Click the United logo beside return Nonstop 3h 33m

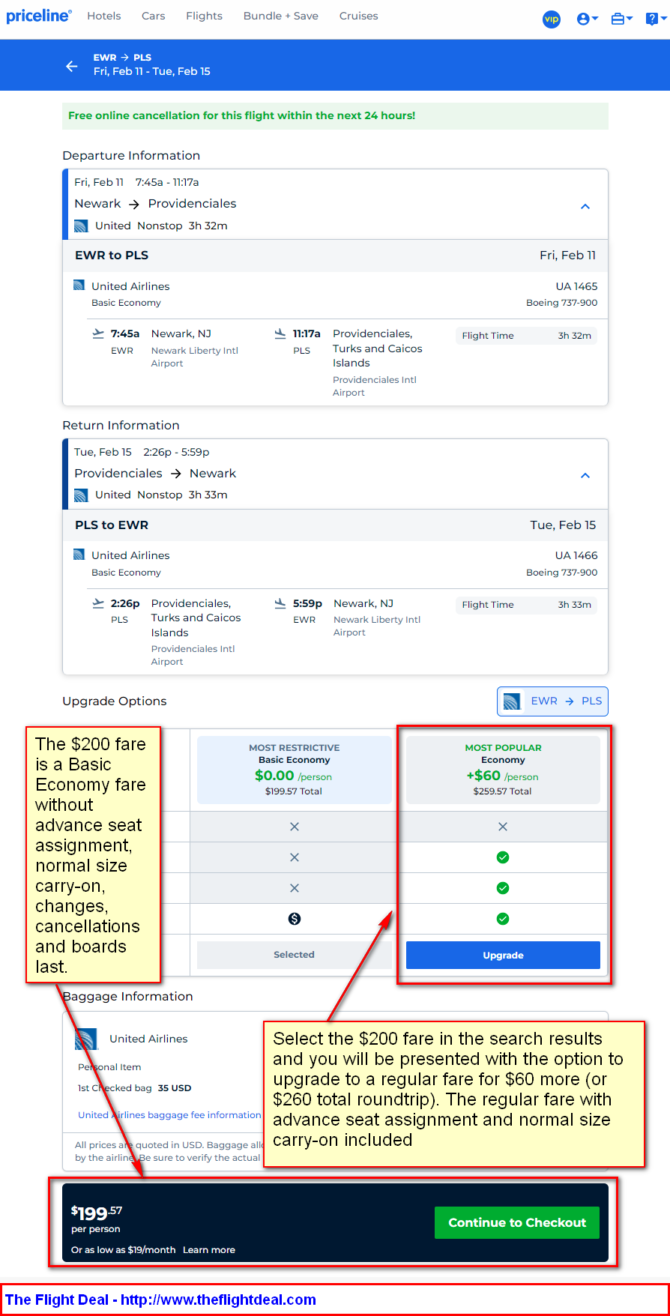(81, 495)
